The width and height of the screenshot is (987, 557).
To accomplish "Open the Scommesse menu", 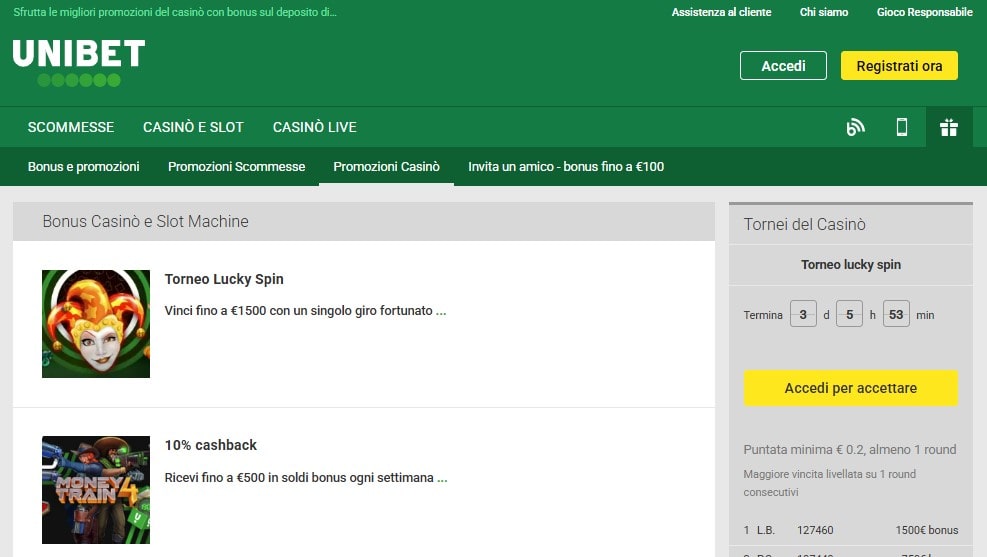I will coord(71,127).
